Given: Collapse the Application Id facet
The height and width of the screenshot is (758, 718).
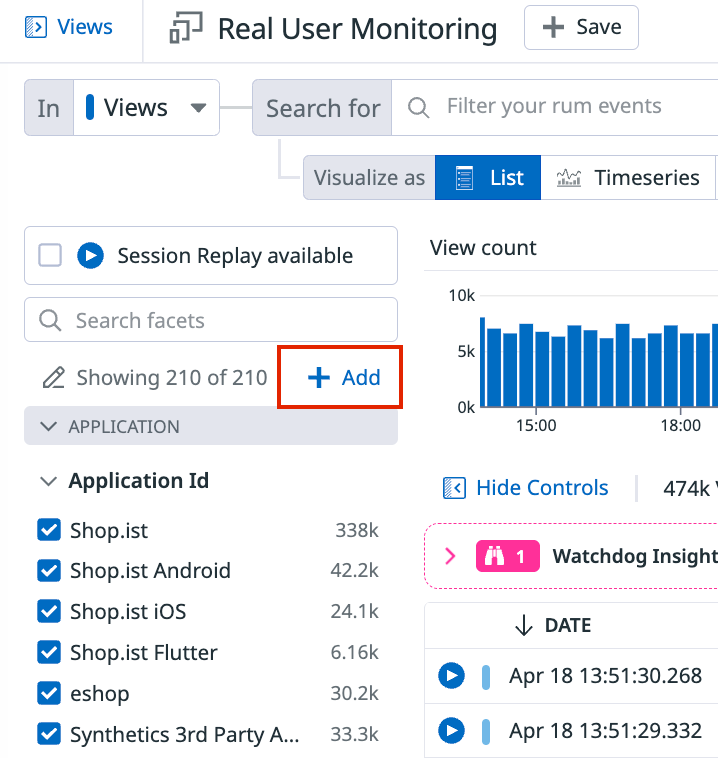Looking at the screenshot, I should 48,482.
